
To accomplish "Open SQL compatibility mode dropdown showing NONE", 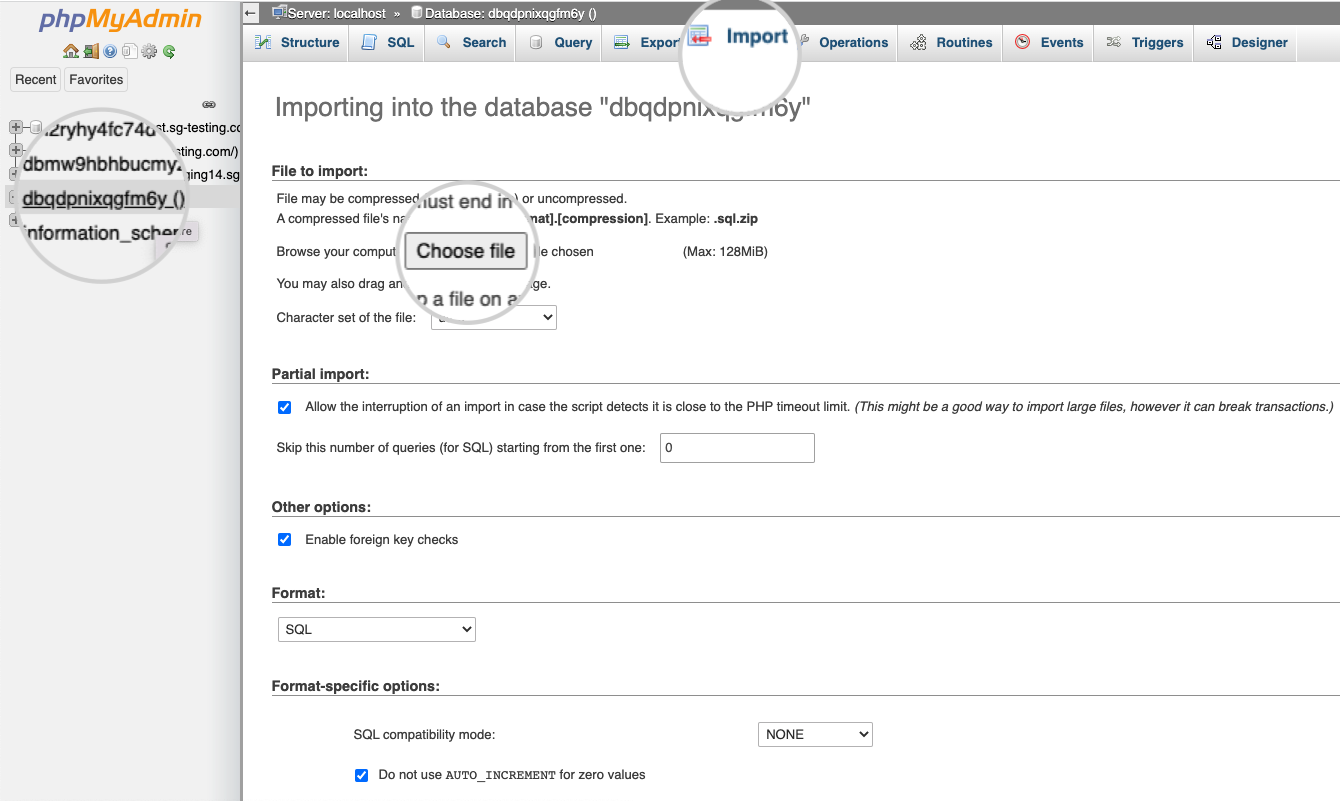I will (x=815, y=734).
